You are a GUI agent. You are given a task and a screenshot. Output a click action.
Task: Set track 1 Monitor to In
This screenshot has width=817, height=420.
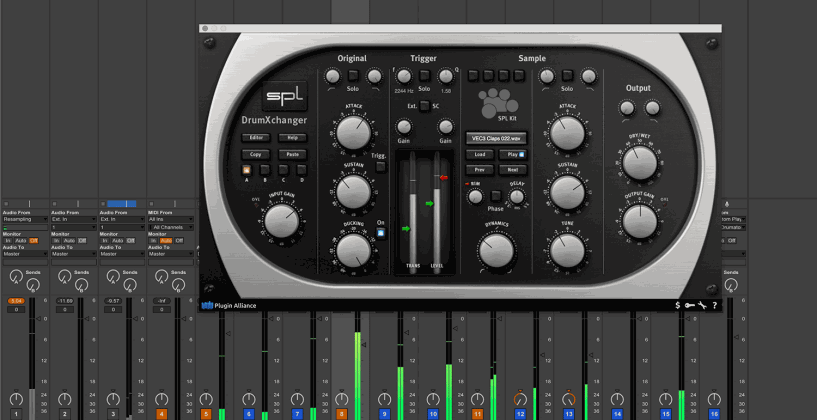point(8,240)
